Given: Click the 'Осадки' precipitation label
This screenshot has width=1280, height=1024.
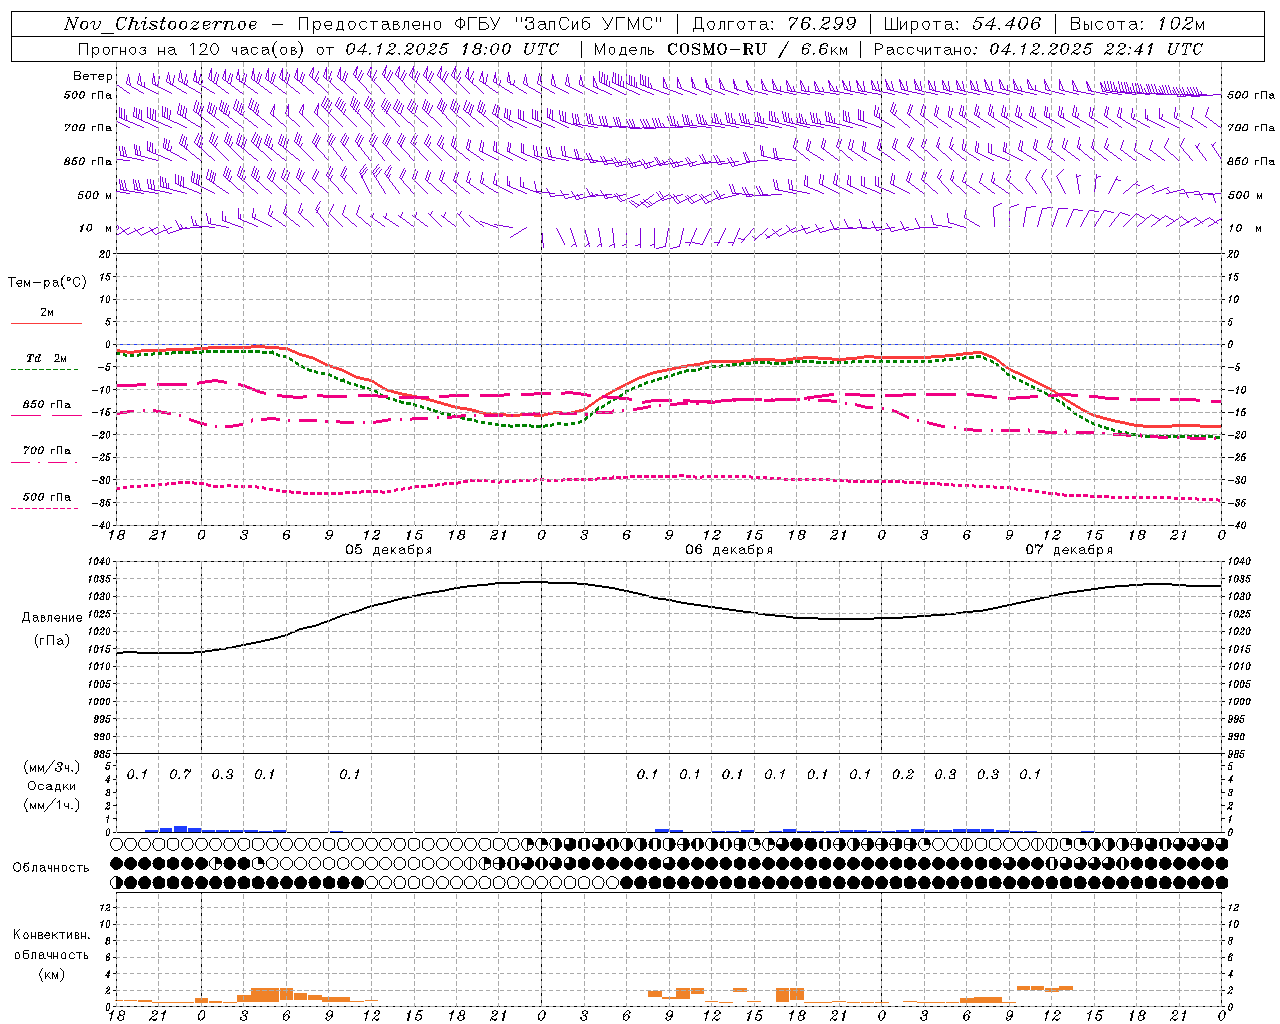Looking at the screenshot, I should pos(51,786).
